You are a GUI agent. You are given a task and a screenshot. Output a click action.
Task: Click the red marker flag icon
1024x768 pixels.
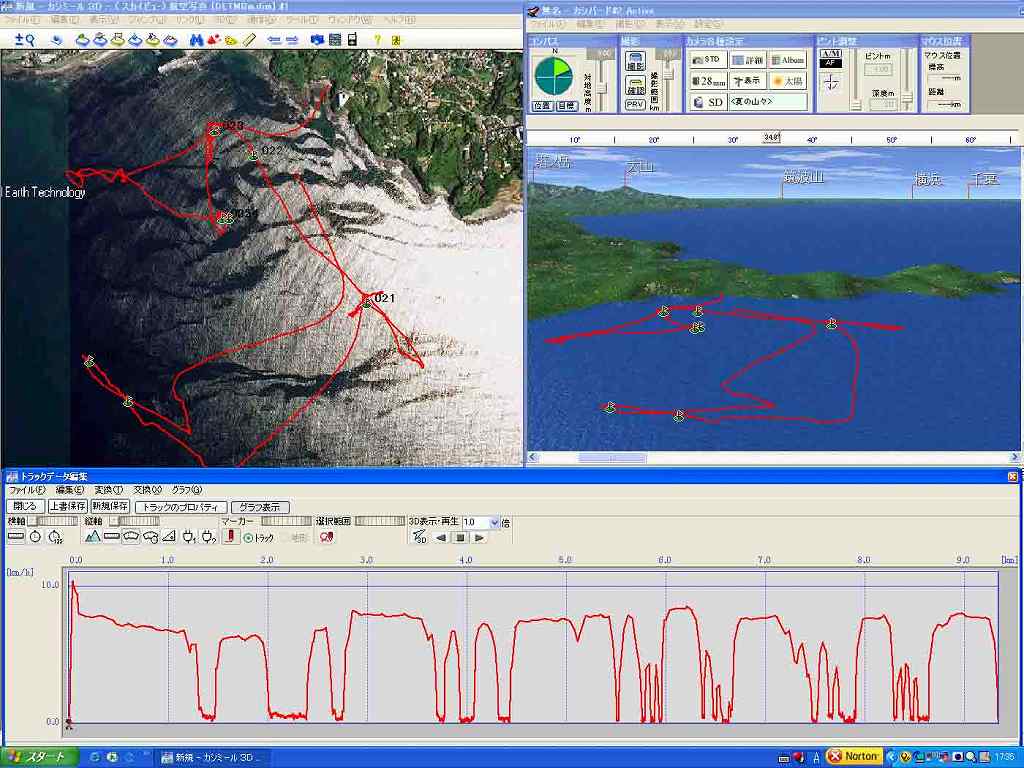(x=229, y=537)
